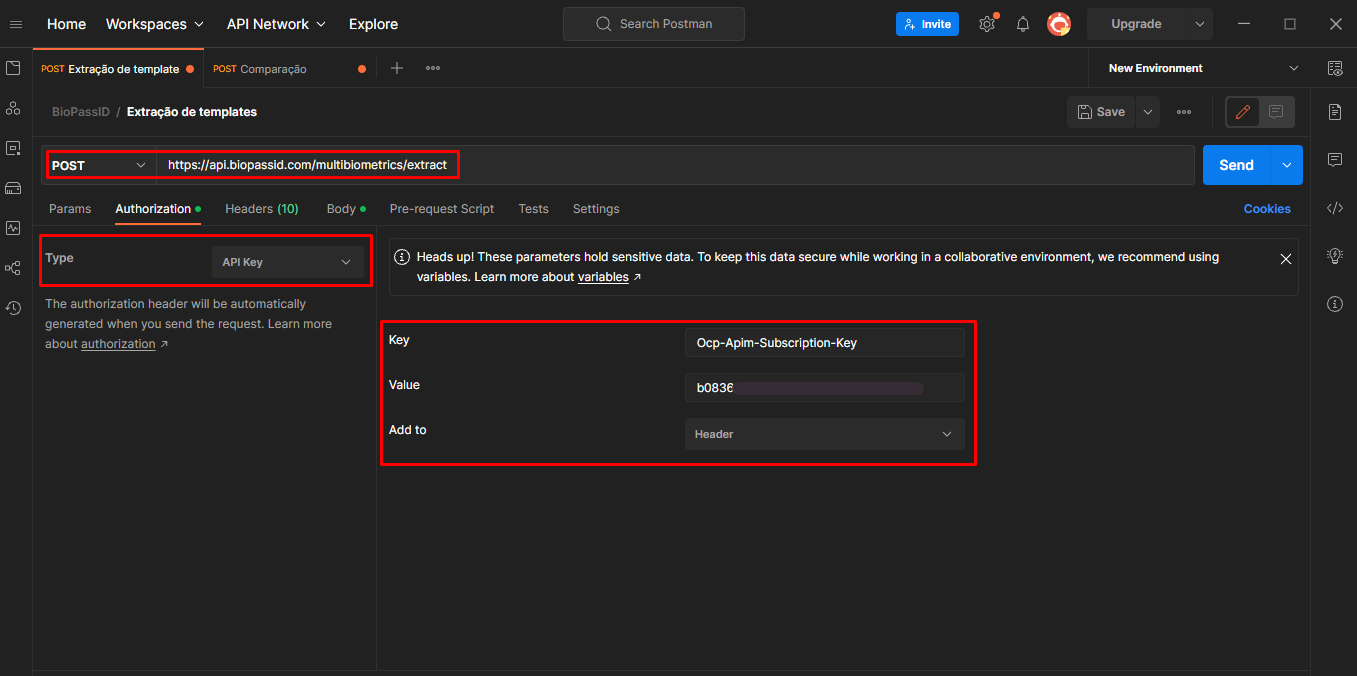Open Collections in the left sidebar
The image size is (1357, 676).
point(13,68)
